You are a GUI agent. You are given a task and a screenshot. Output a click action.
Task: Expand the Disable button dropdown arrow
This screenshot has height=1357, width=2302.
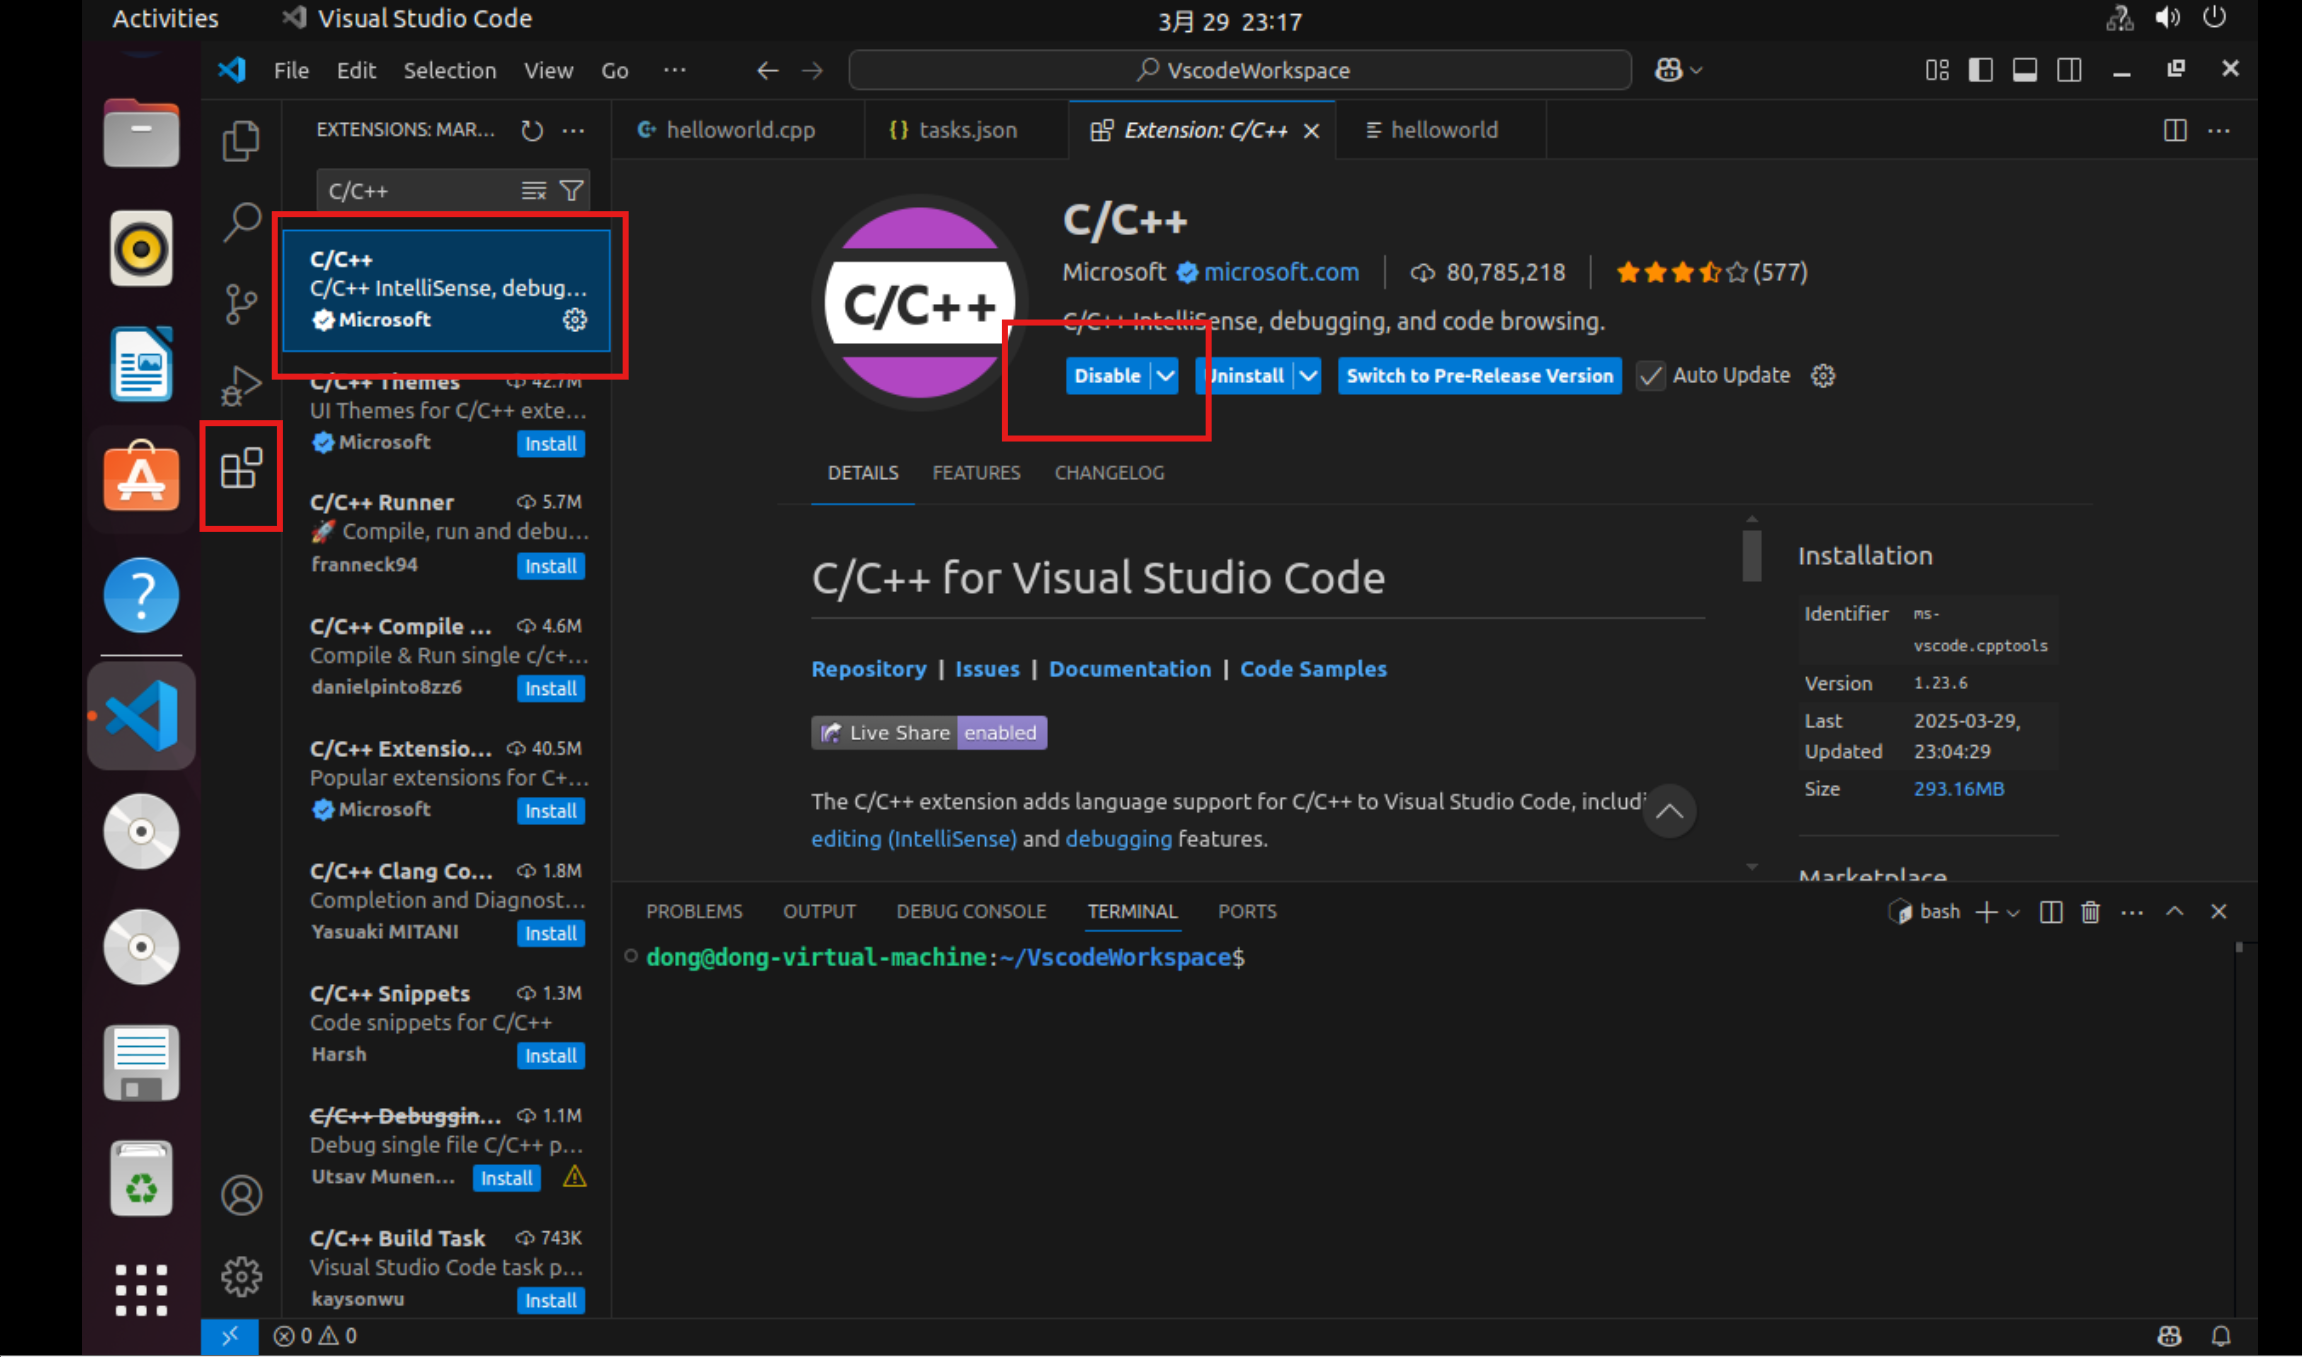(1164, 376)
